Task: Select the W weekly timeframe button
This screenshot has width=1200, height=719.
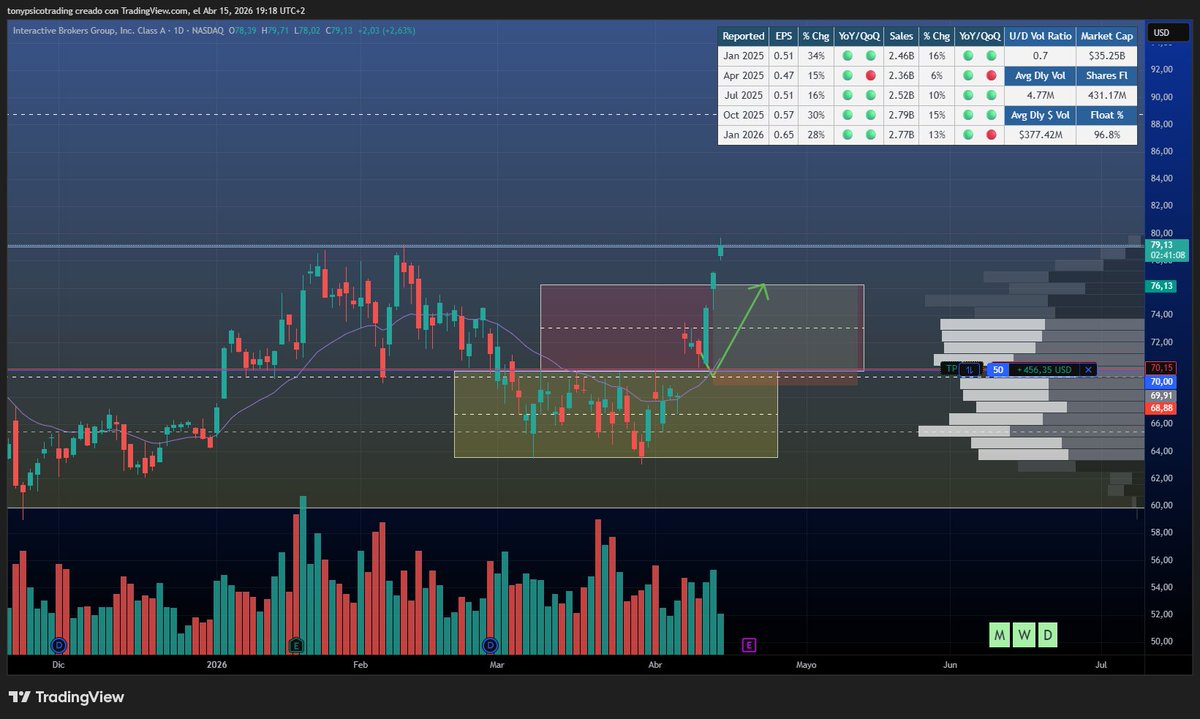Action: point(1023,635)
